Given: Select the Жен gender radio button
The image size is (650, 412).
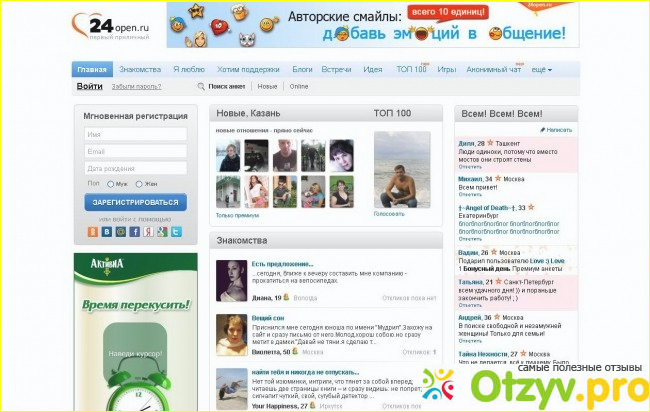Looking at the screenshot, I should click(140, 184).
